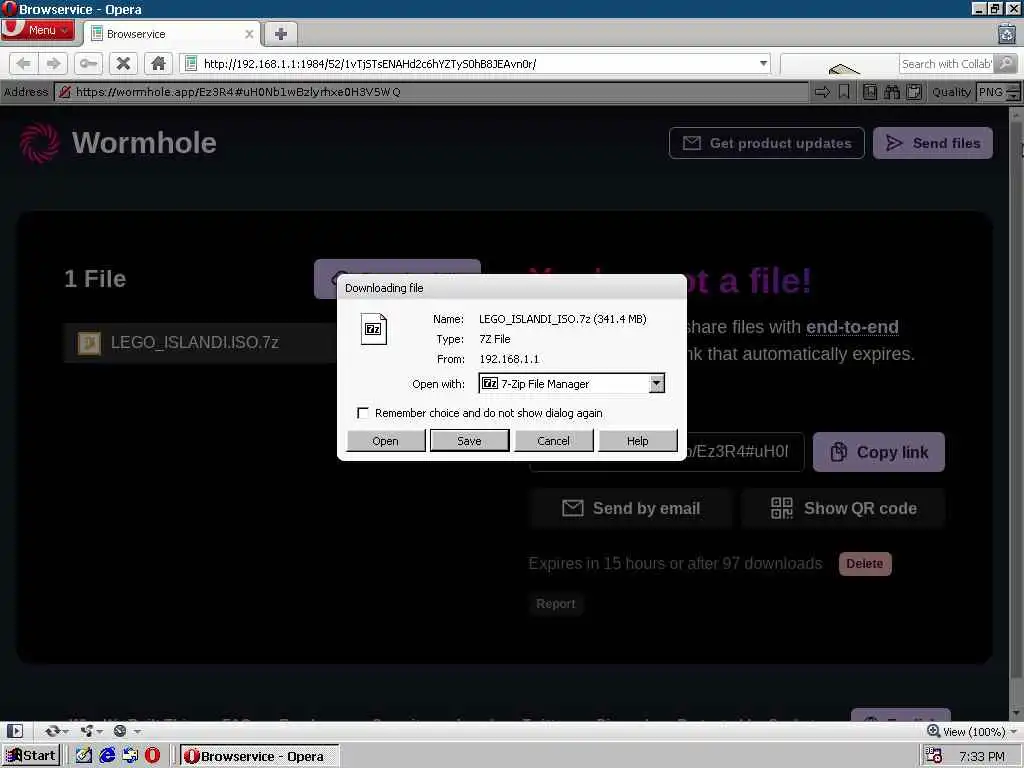1024x768 pixels.
Task: Open a new tab with plus button
Action: pyautogui.click(x=281, y=34)
